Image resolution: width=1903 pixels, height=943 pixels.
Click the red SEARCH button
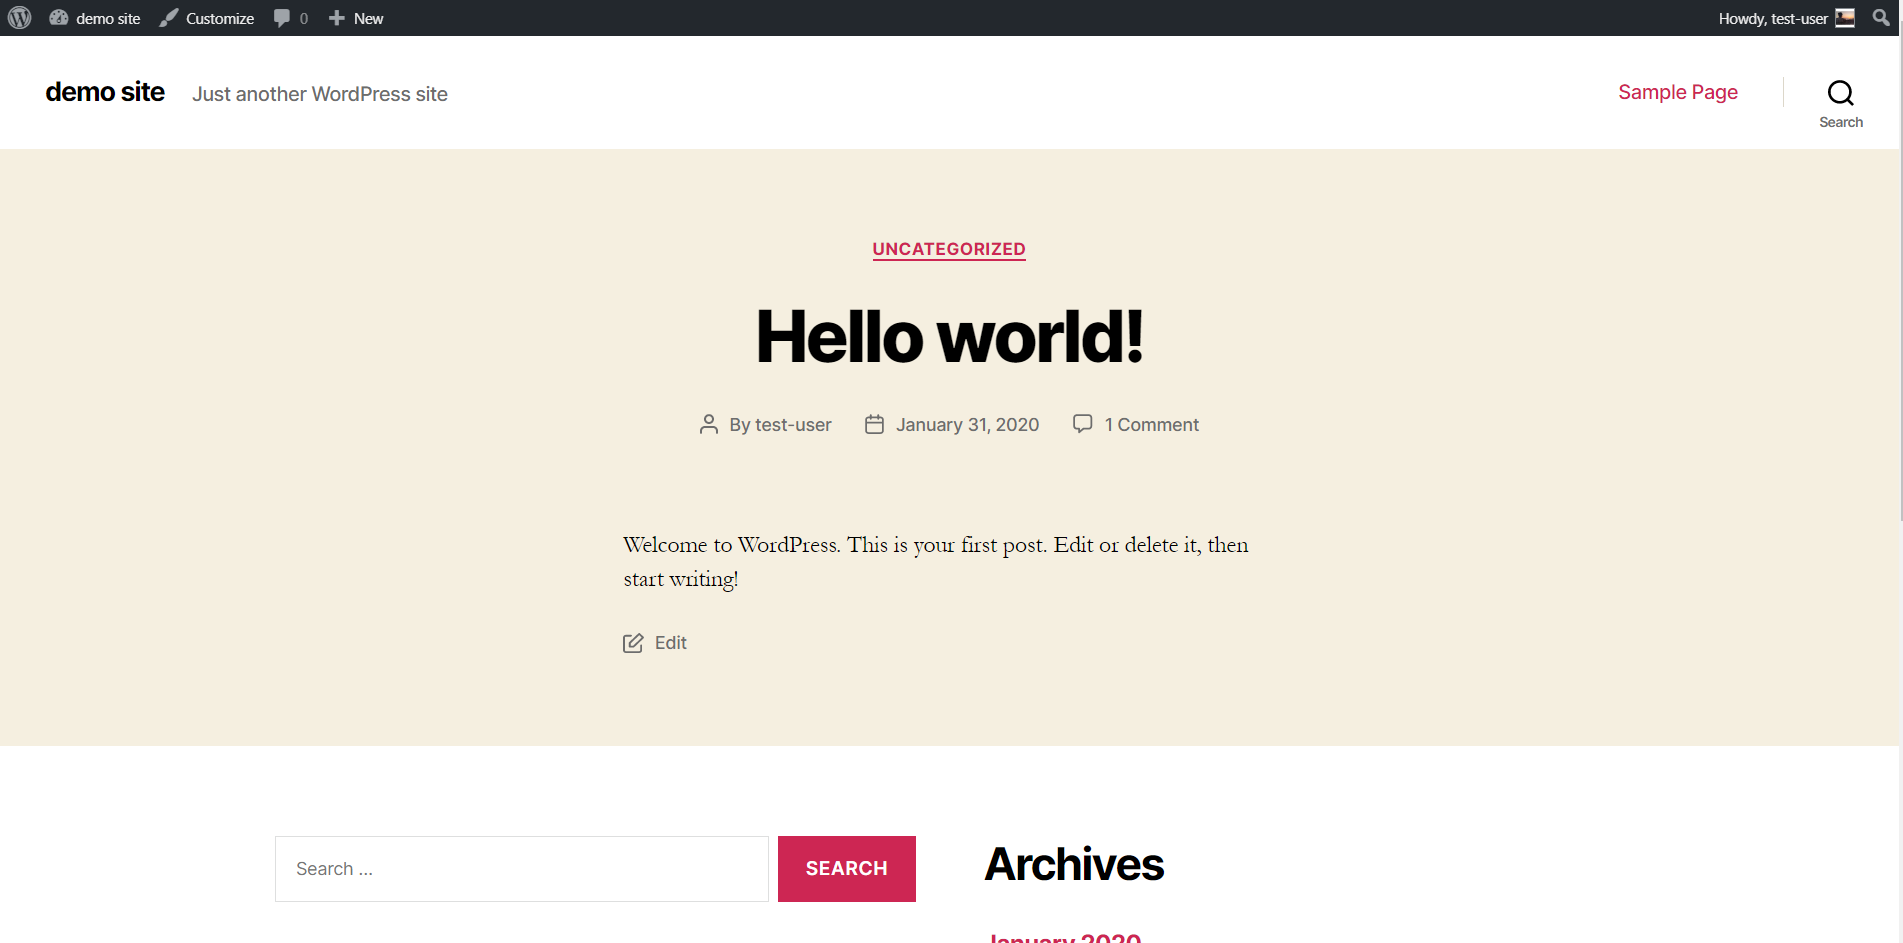click(847, 869)
